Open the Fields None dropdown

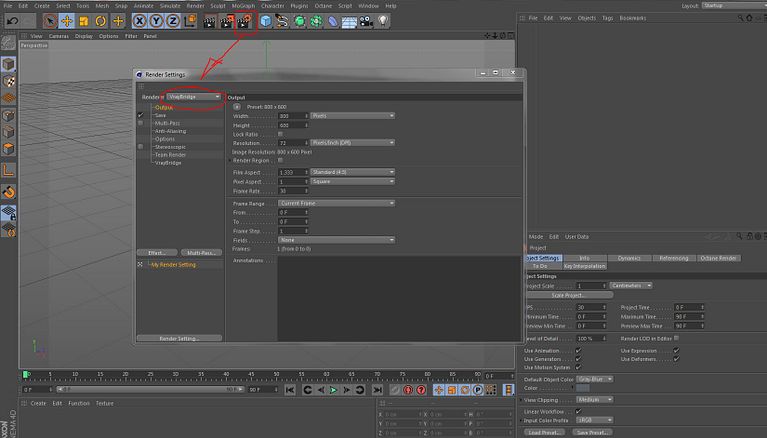pos(336,240)
